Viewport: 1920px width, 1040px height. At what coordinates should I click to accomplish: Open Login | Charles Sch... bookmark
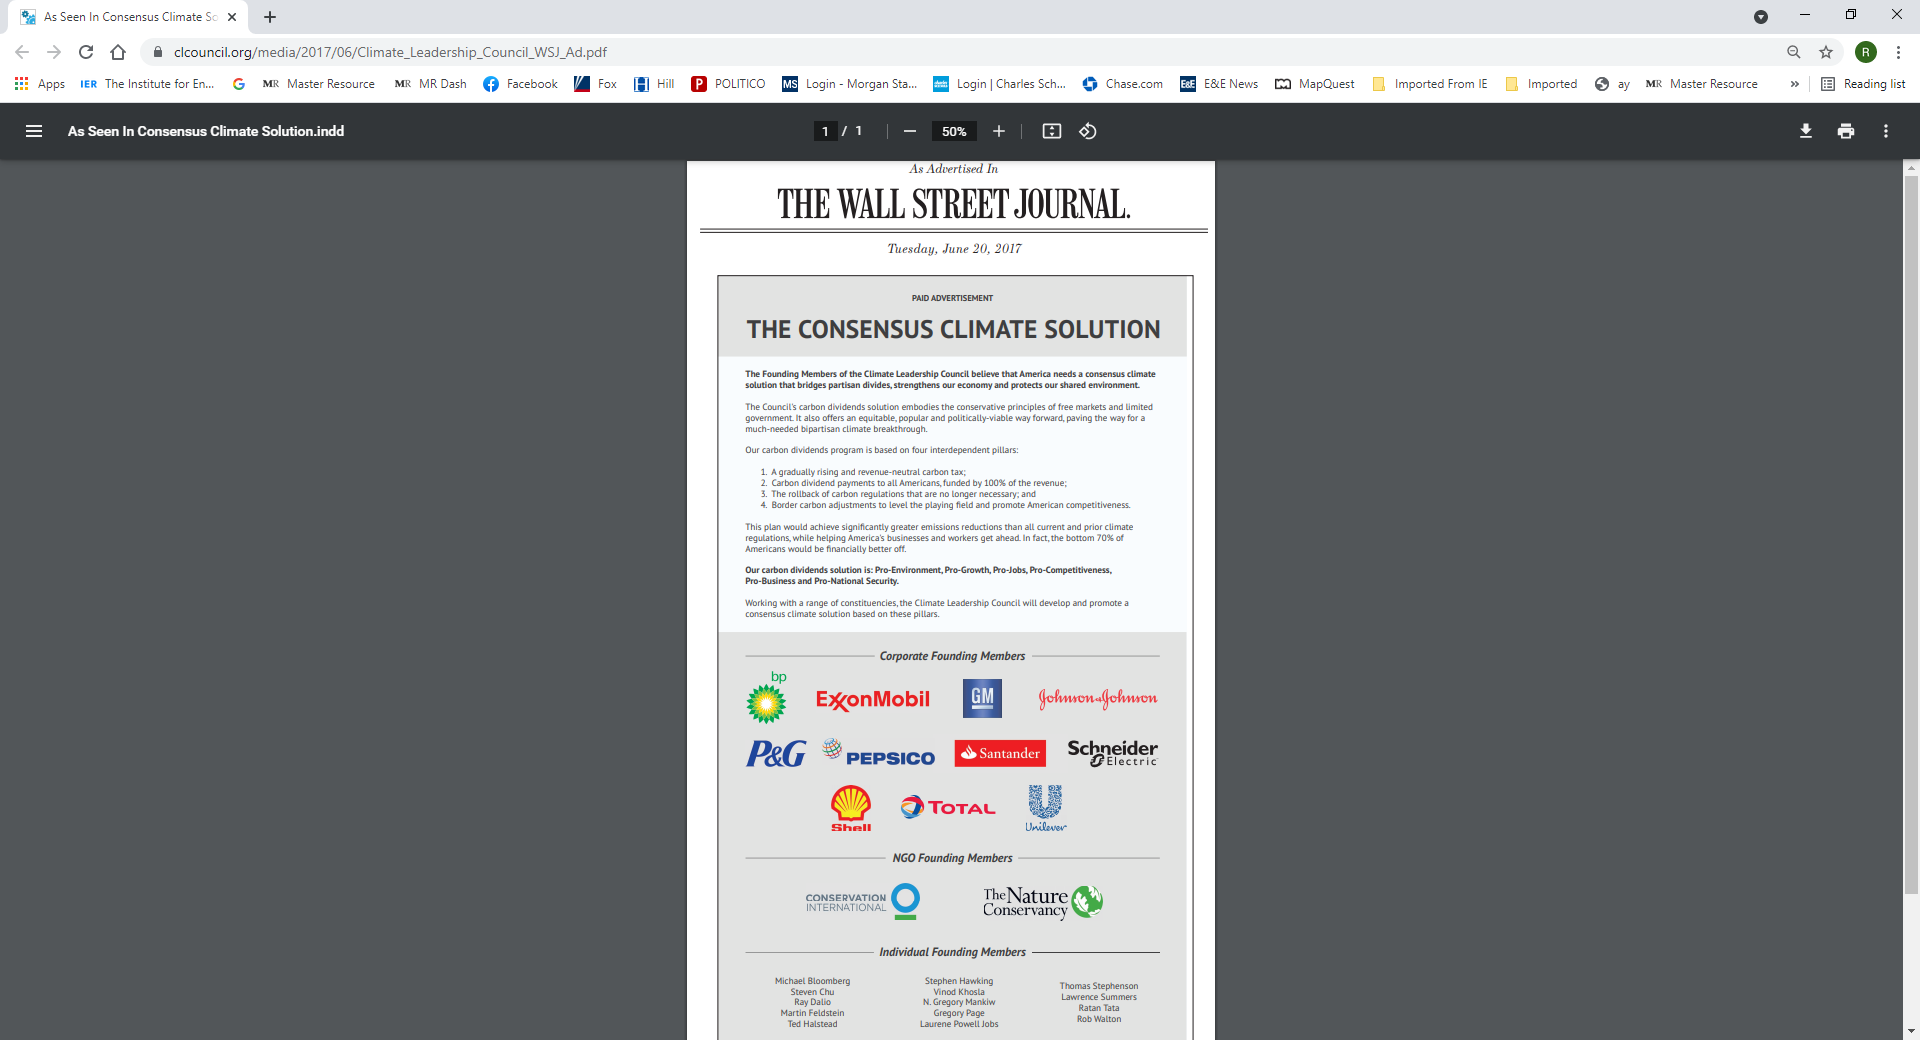point(1000,84)
